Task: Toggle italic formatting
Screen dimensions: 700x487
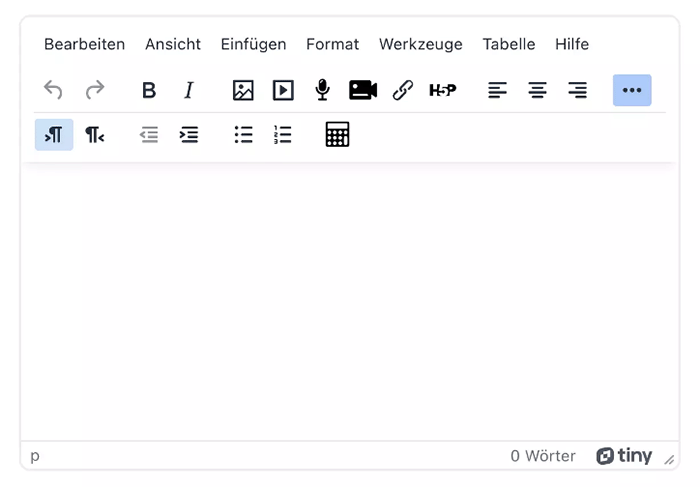Action: click(x=189, y=91)
